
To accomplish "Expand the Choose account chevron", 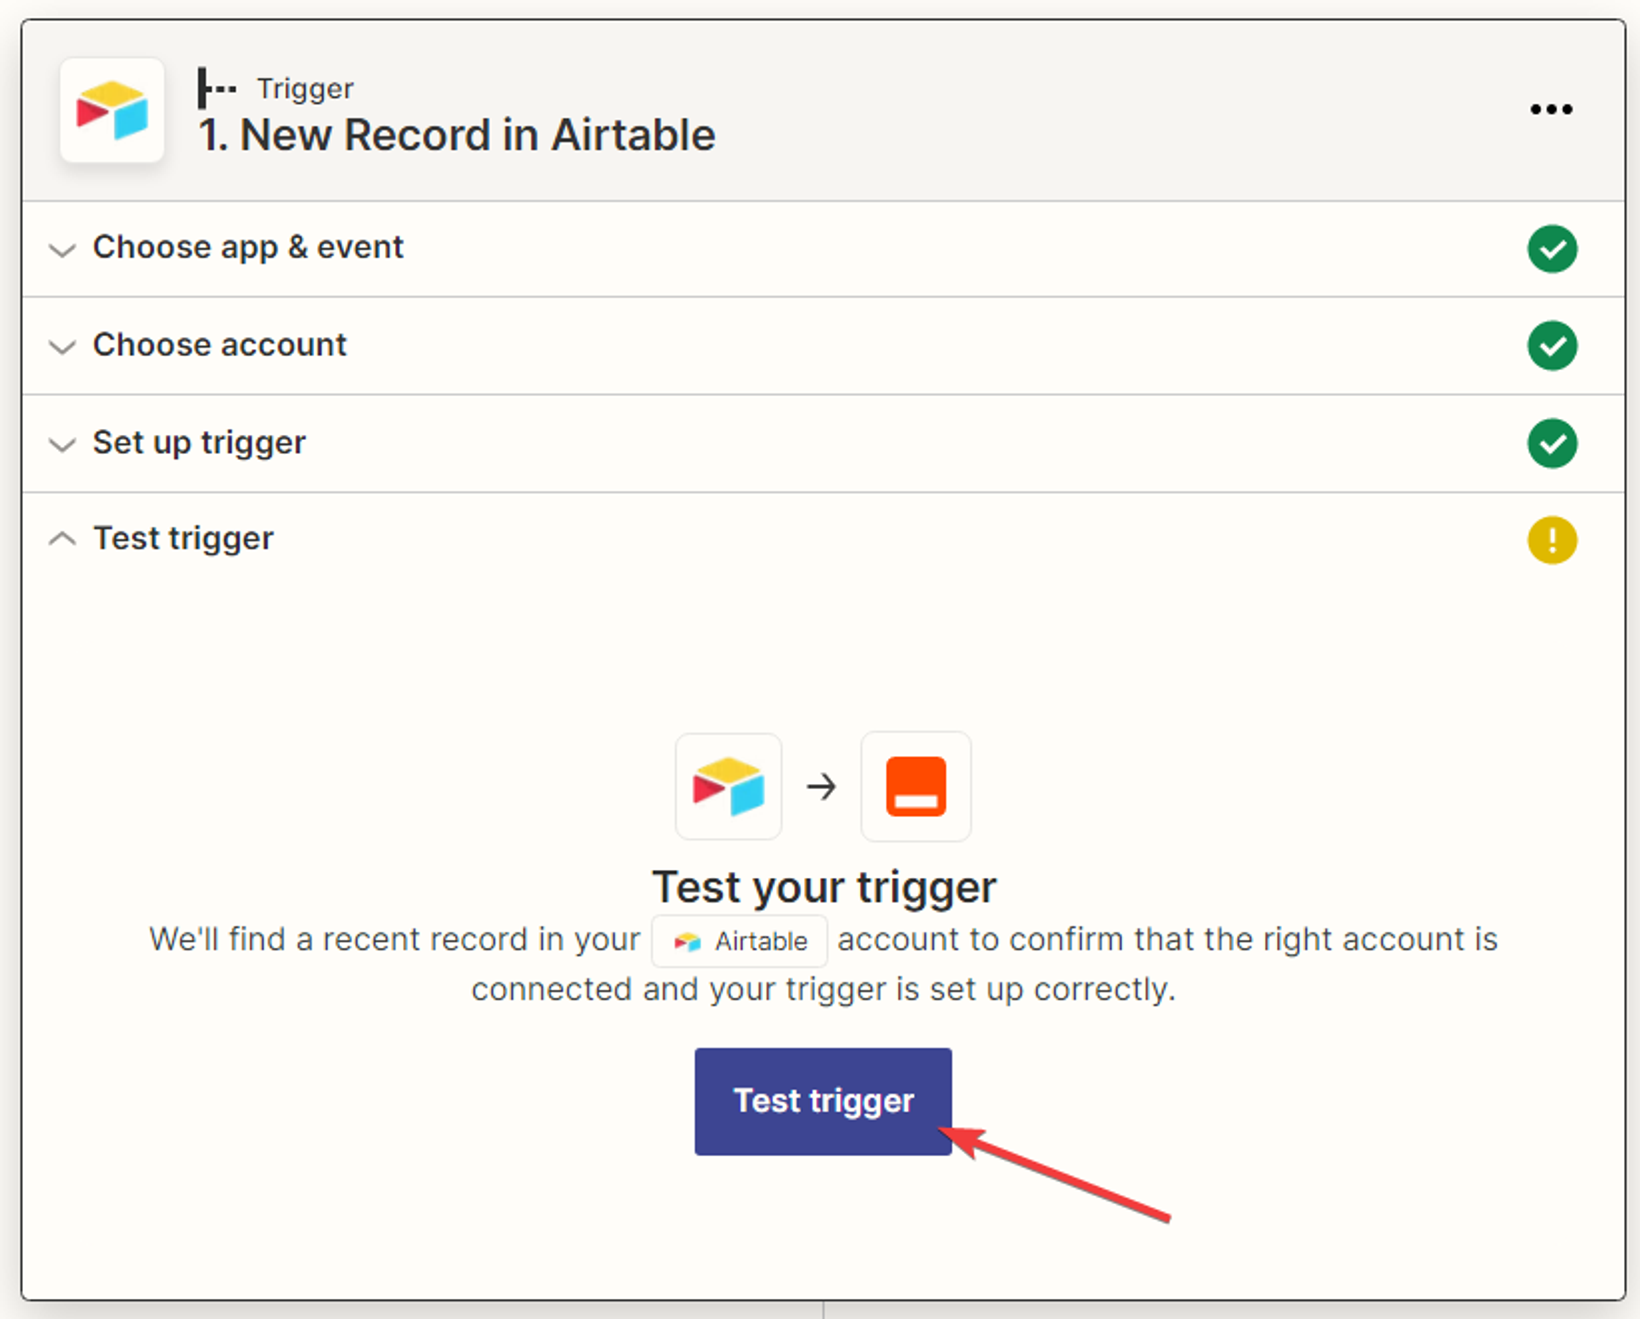I will click(x=62, y=346).
